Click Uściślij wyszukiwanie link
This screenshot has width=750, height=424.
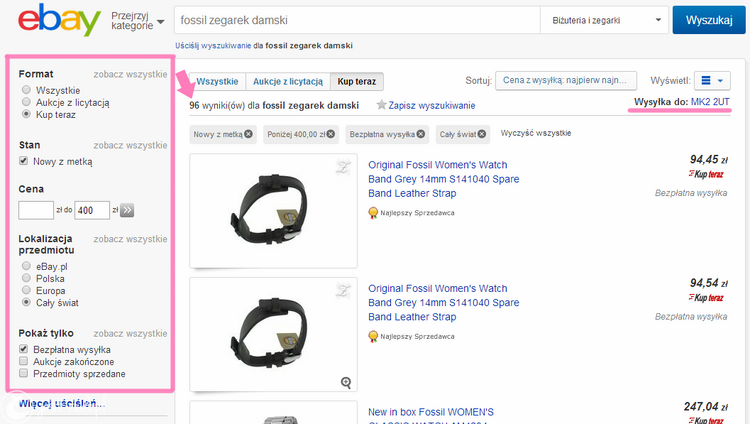point(213,45)
